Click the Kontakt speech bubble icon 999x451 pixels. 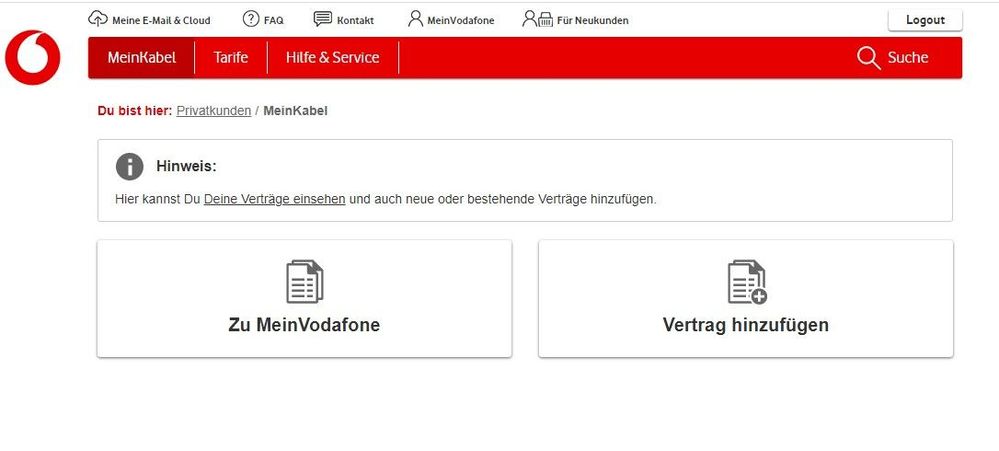(x=323, y=19)
